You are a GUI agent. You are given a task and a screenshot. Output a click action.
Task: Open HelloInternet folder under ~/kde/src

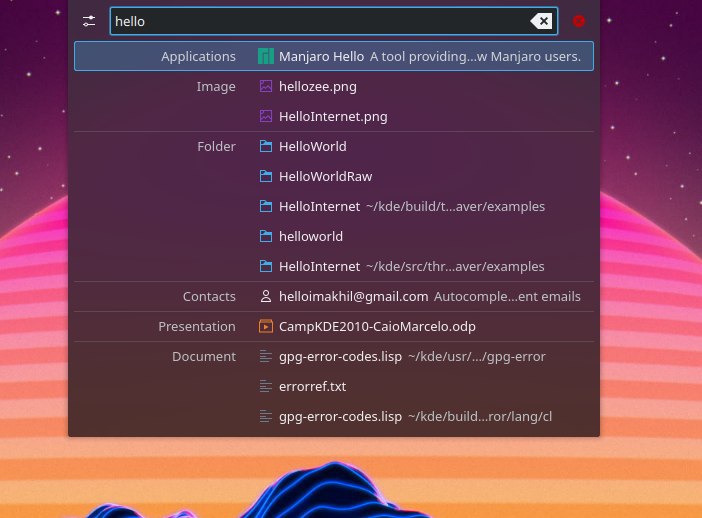(334, 266)
